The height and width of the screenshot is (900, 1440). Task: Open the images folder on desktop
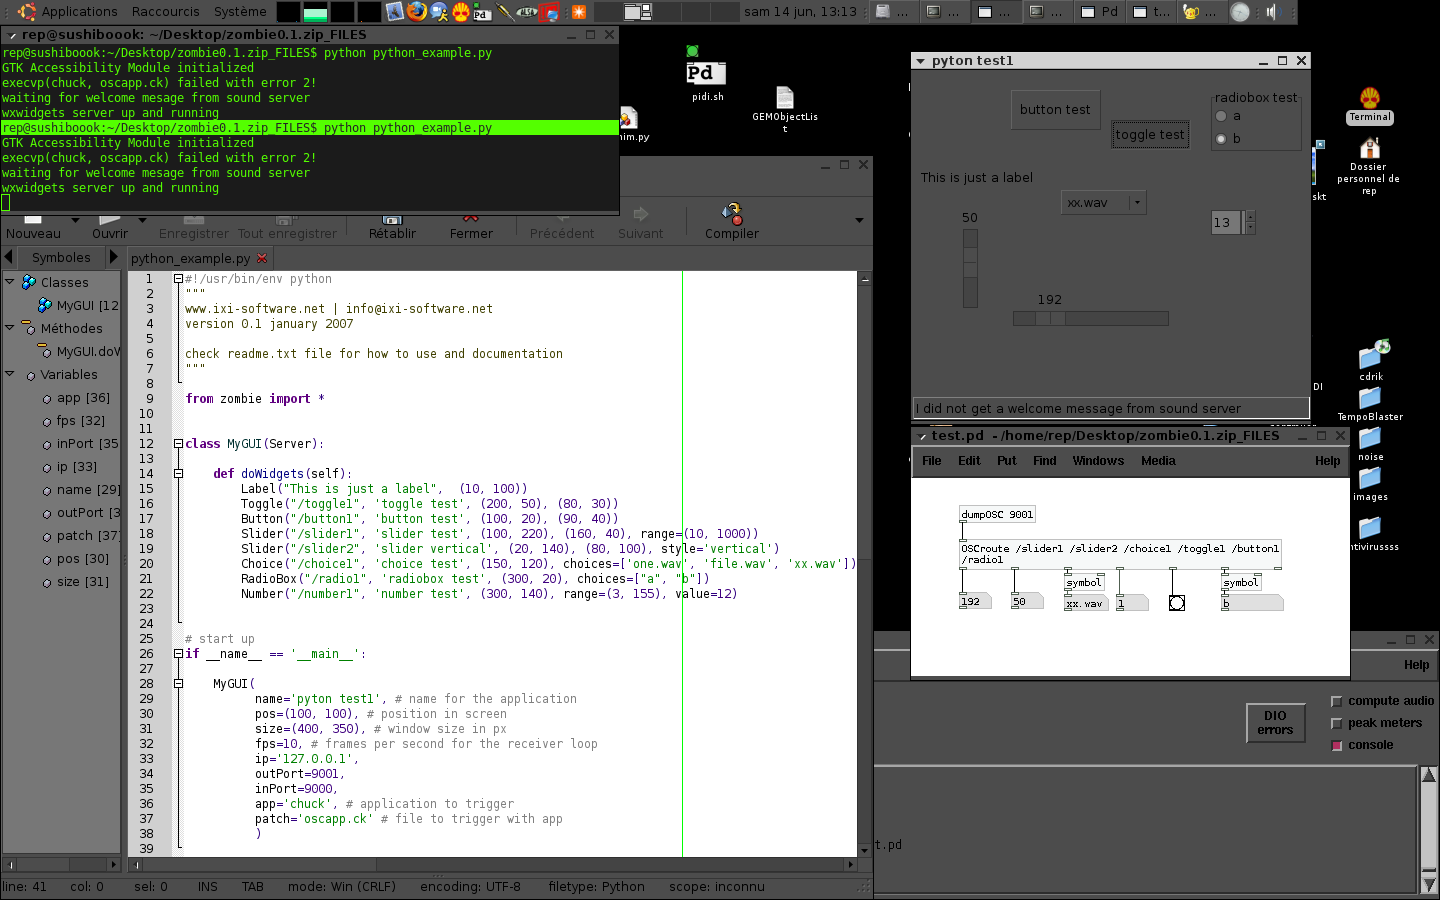[x=1370, y=483]
